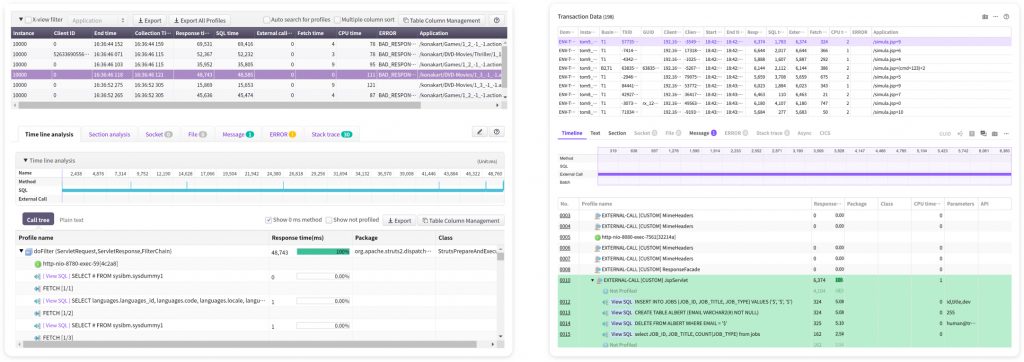Switch to Section analysis tab
Viewport: 1024px width, 362px height.
point(109,135)
